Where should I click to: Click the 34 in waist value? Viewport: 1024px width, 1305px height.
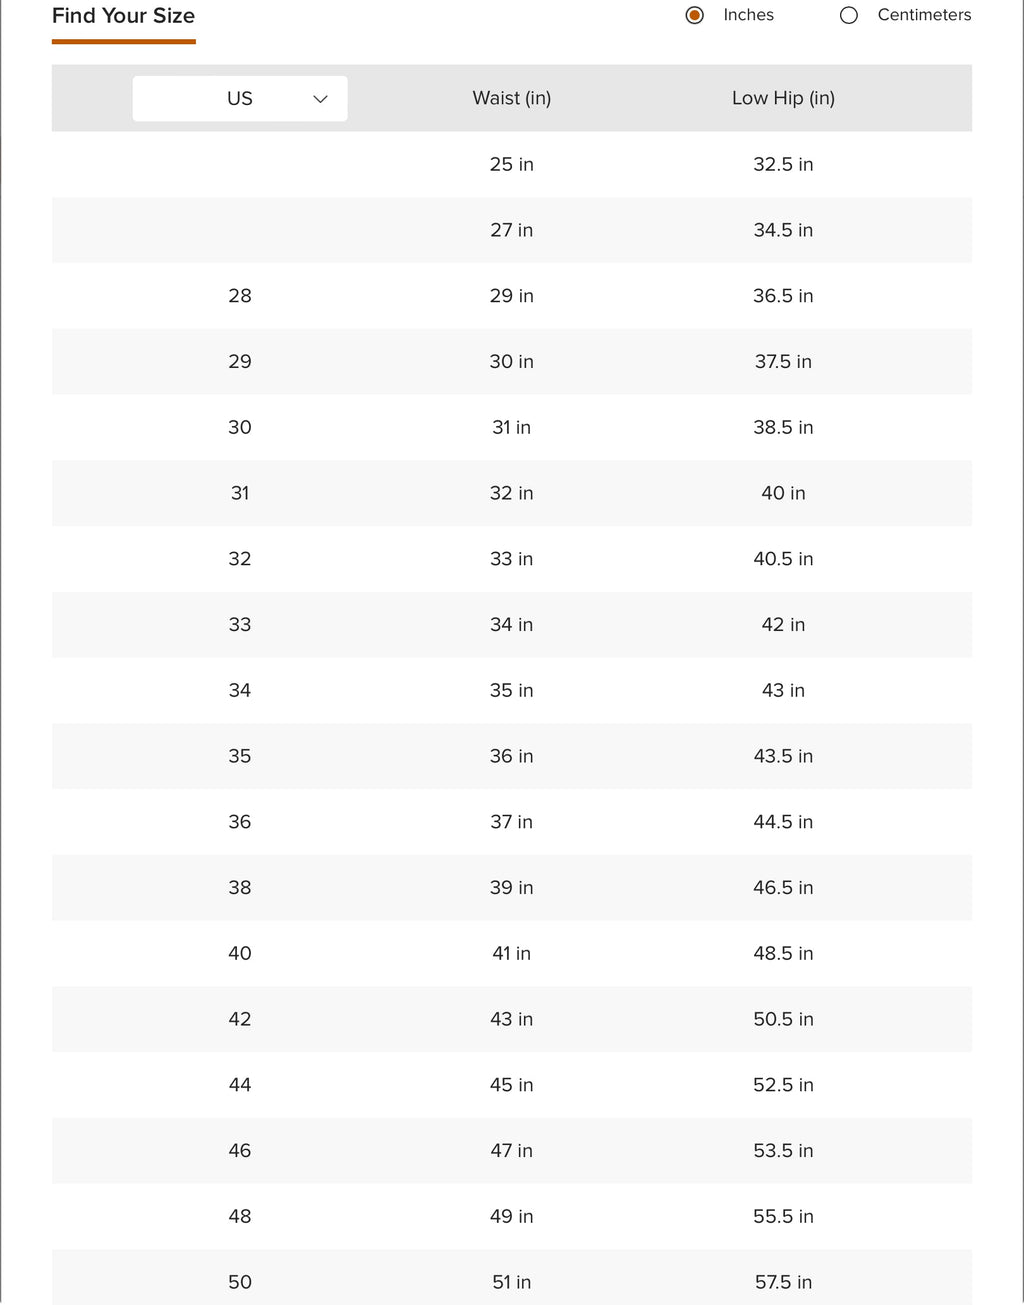[511, 625]
